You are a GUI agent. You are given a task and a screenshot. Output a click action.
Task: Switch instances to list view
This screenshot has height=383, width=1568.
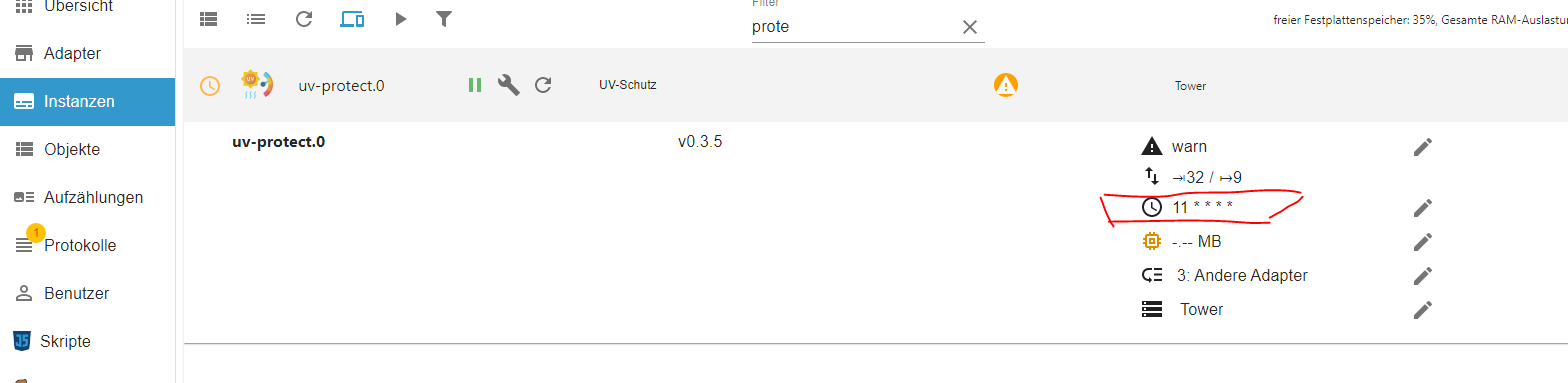point(256,19)
